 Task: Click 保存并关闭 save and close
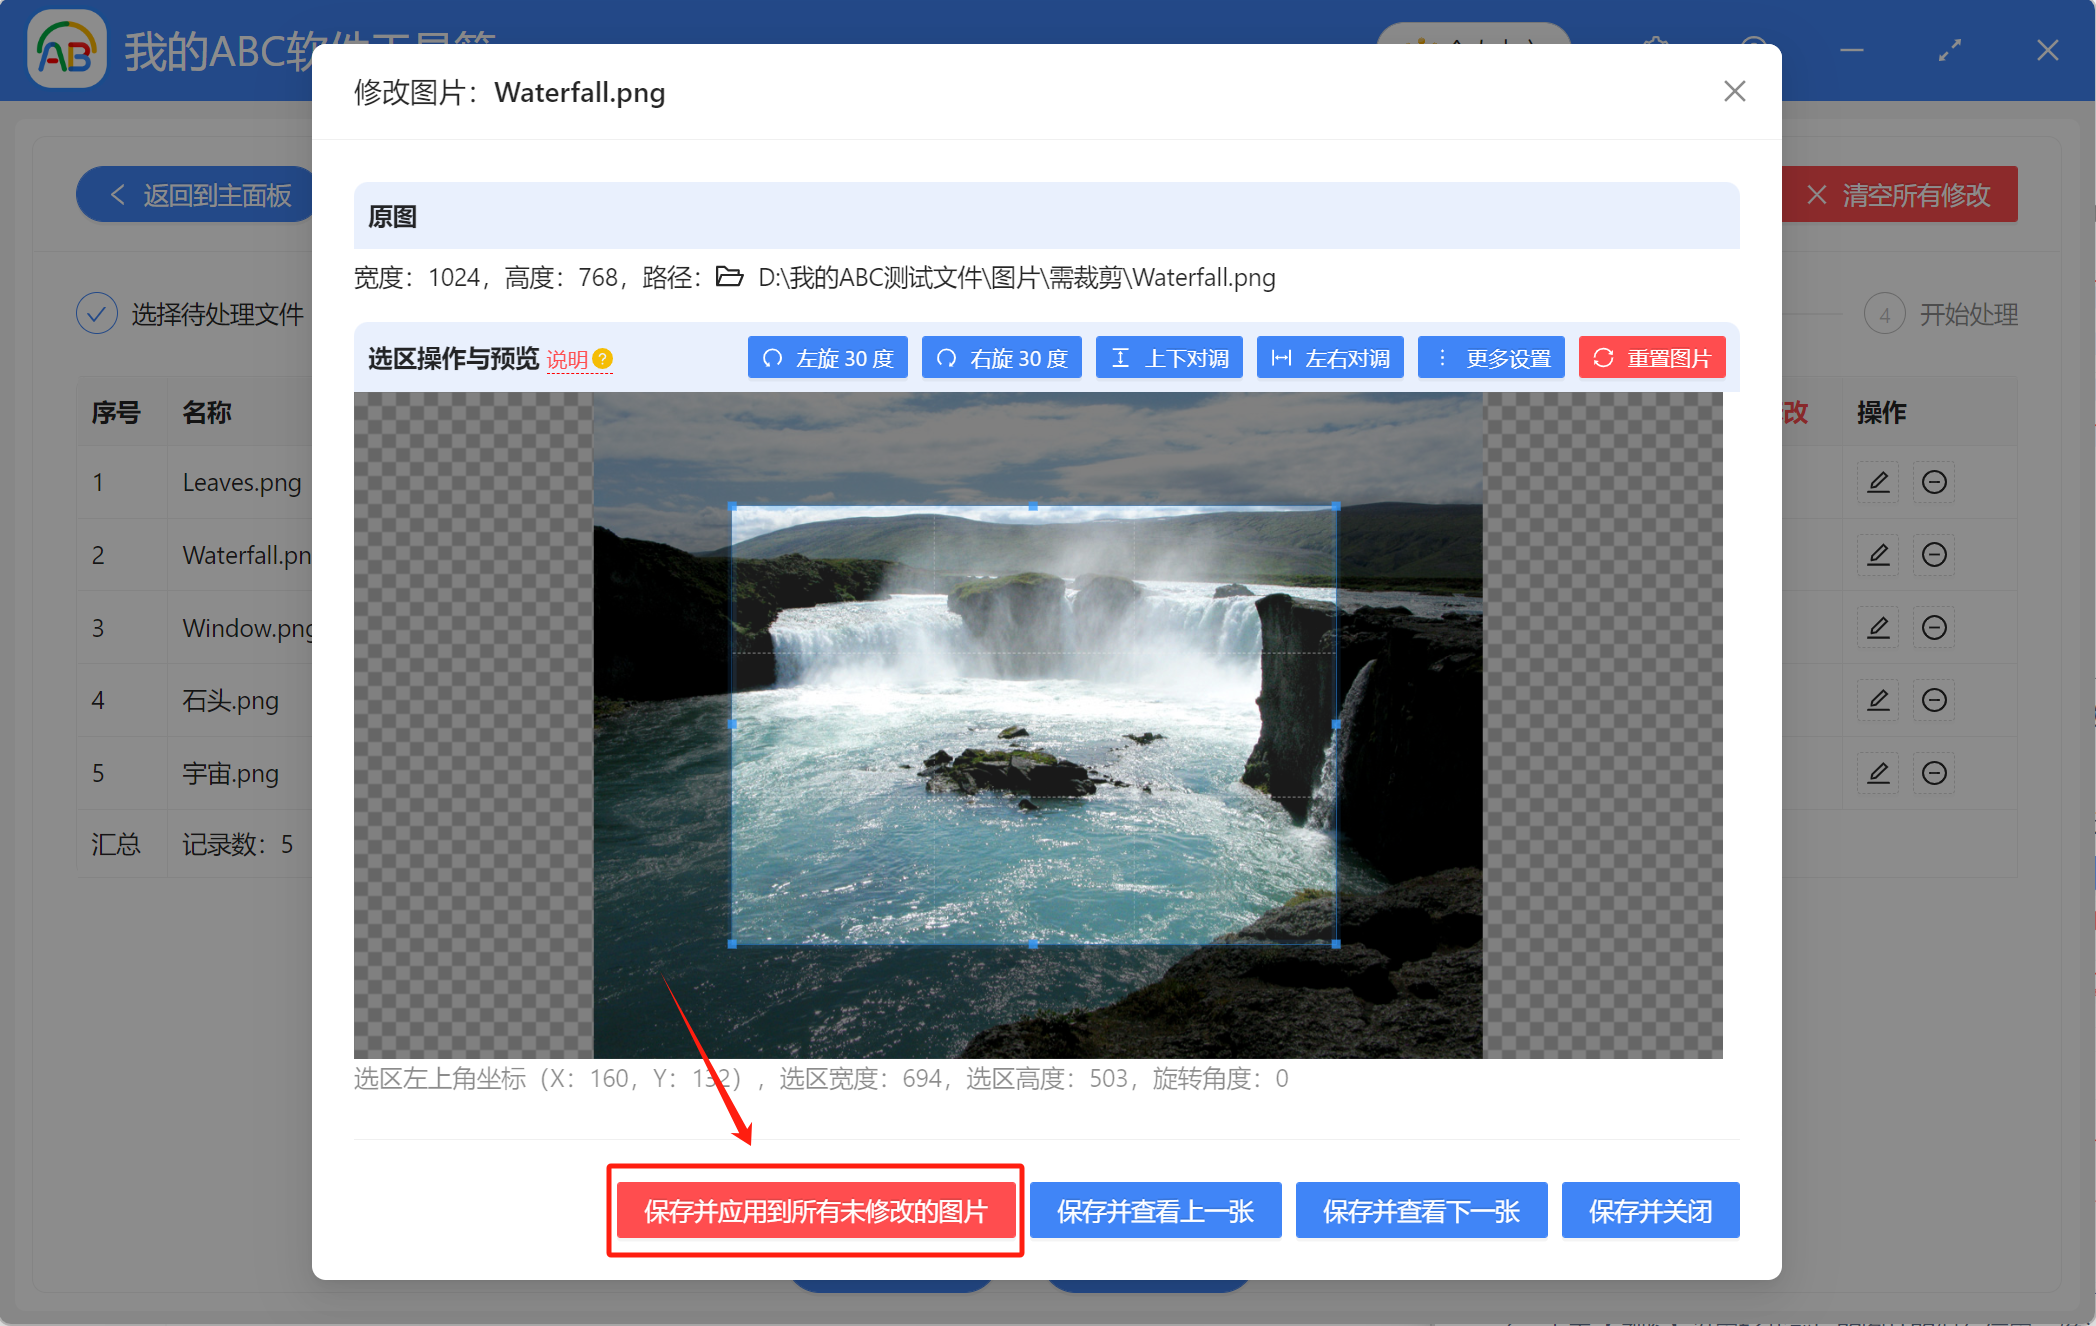tap(1650, 1211)
